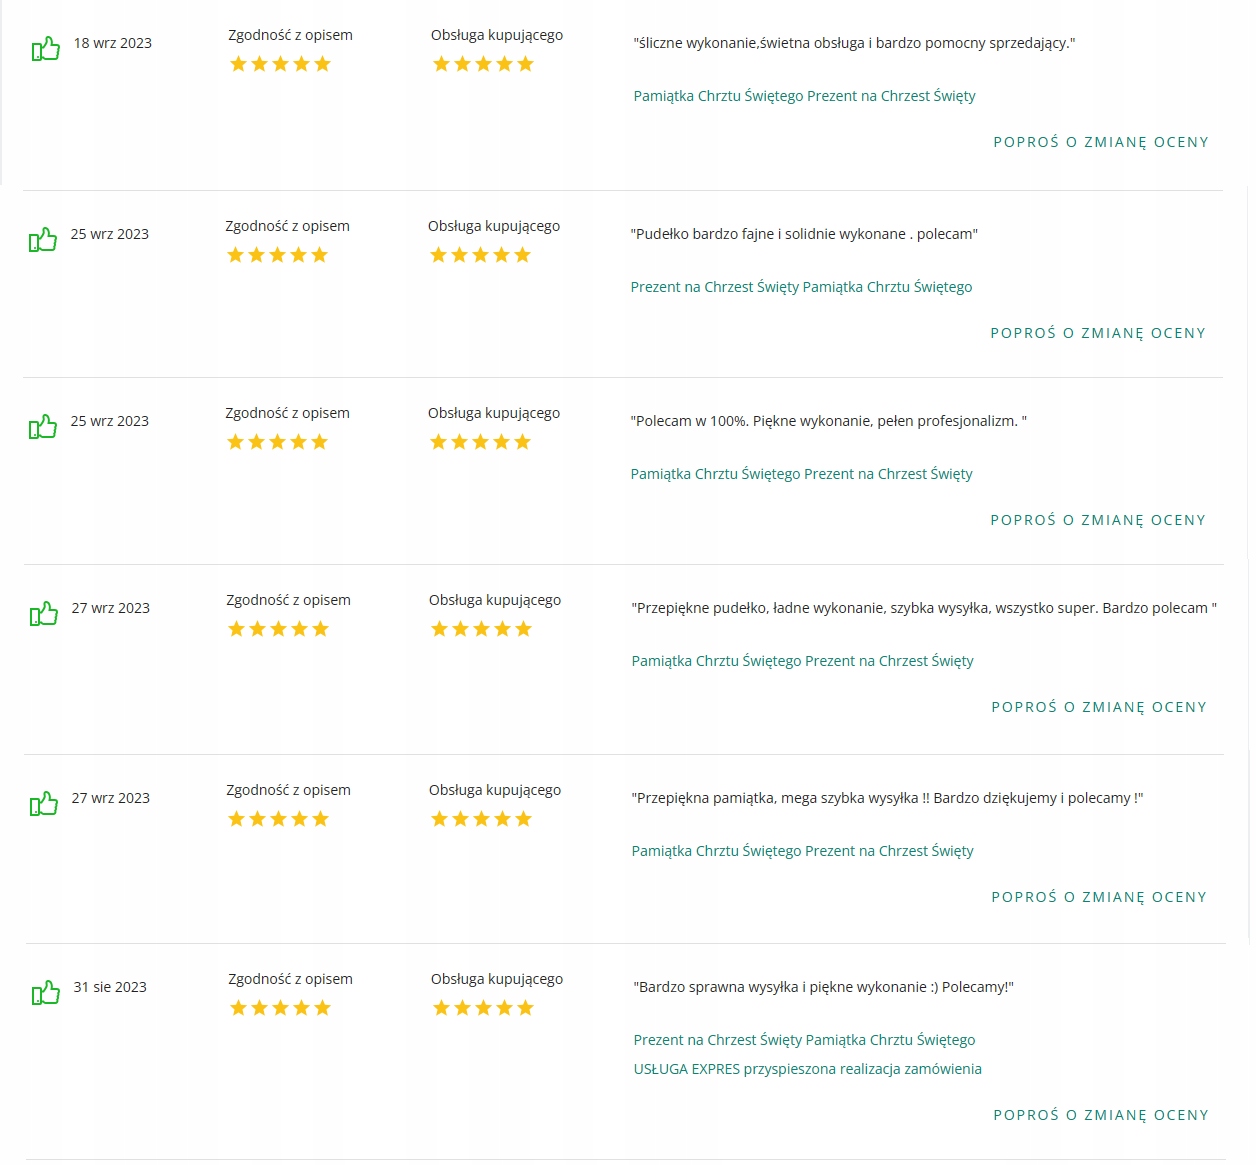Image resolution: width=1257 pixels, height=1165 pixels.
Task: Click thumbs-up icon beside 'Polecam w 100%' review
Action: pyautogui.click(x=43, y=427)
